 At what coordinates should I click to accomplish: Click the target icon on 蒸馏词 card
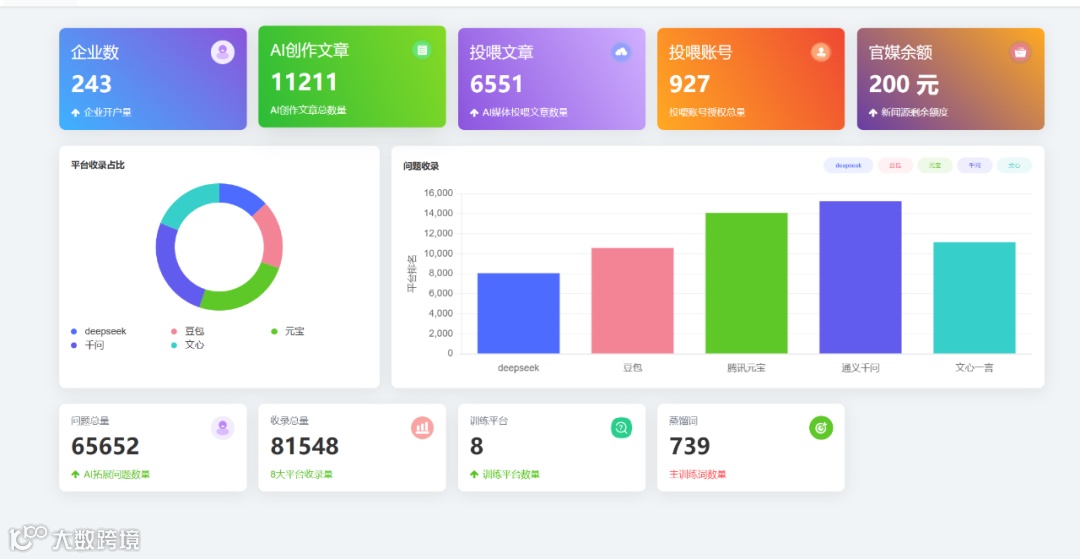coord(821,428)
